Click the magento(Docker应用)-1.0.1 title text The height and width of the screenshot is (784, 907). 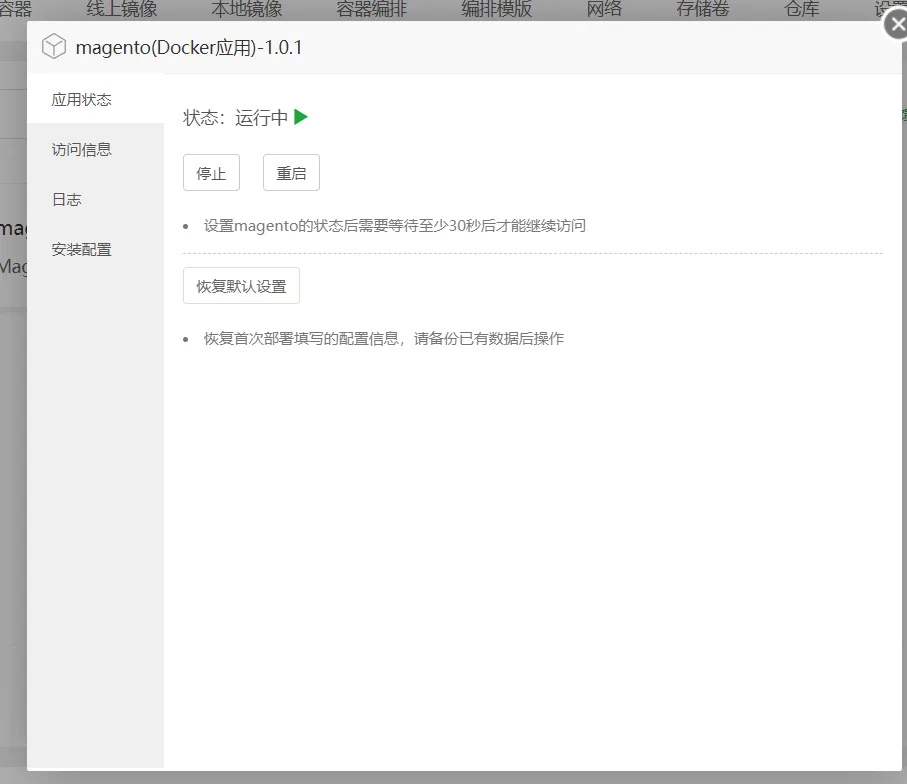pyautogui.click(x=189, y=47)
